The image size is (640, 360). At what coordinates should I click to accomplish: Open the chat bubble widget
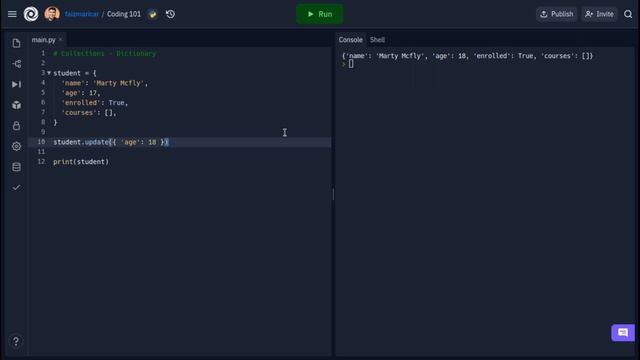(x=623, y=333)
